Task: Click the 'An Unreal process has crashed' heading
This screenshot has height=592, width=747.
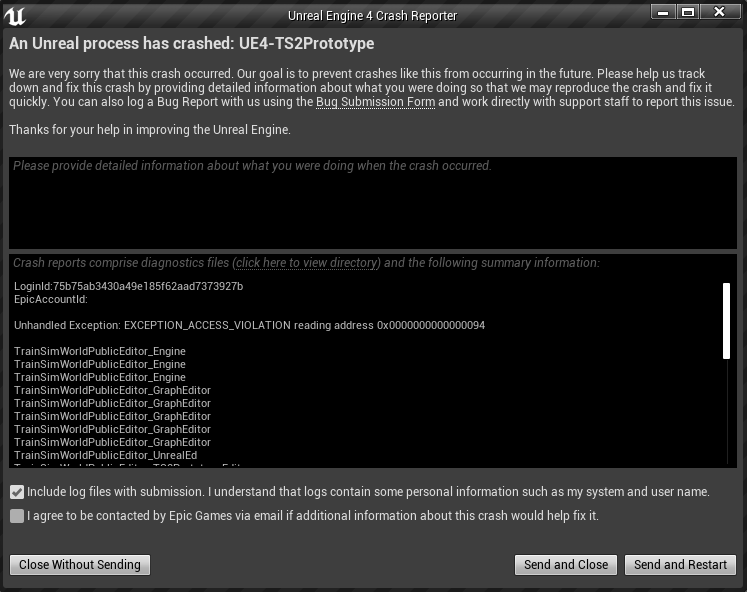Action: (x=192, y=45)
